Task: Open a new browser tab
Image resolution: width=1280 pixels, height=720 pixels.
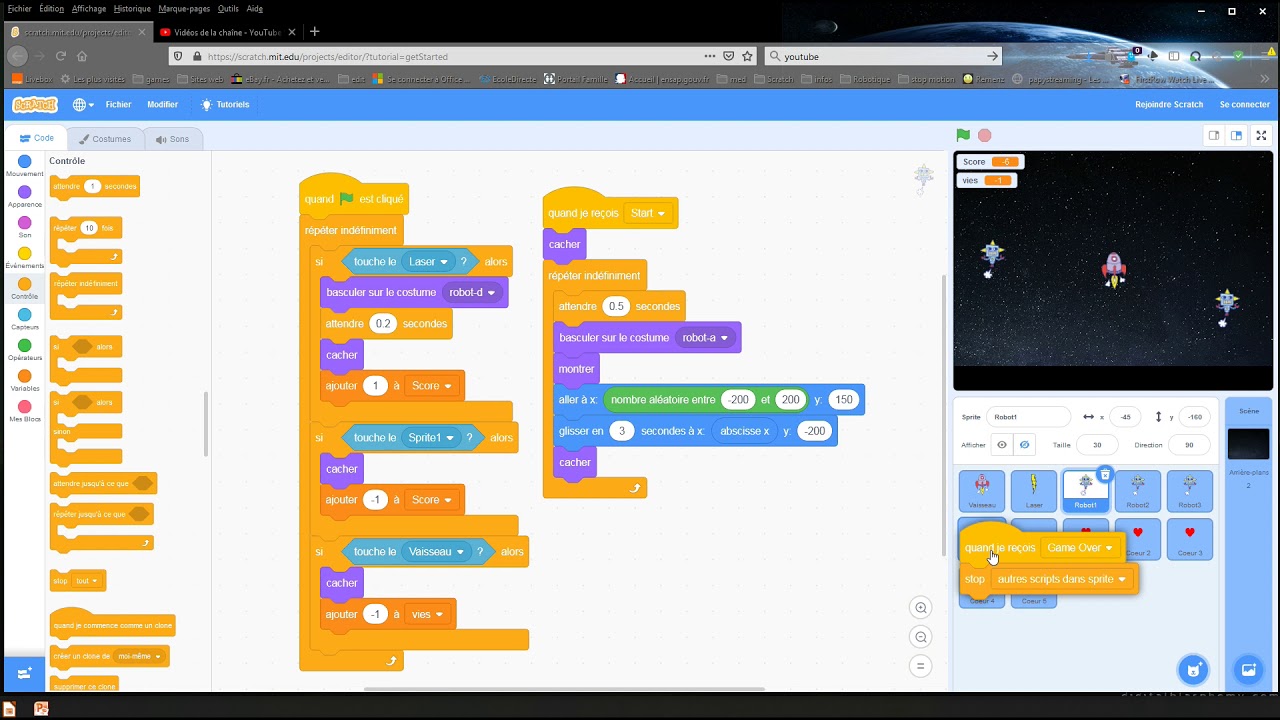Action: (x=314, y=32)
